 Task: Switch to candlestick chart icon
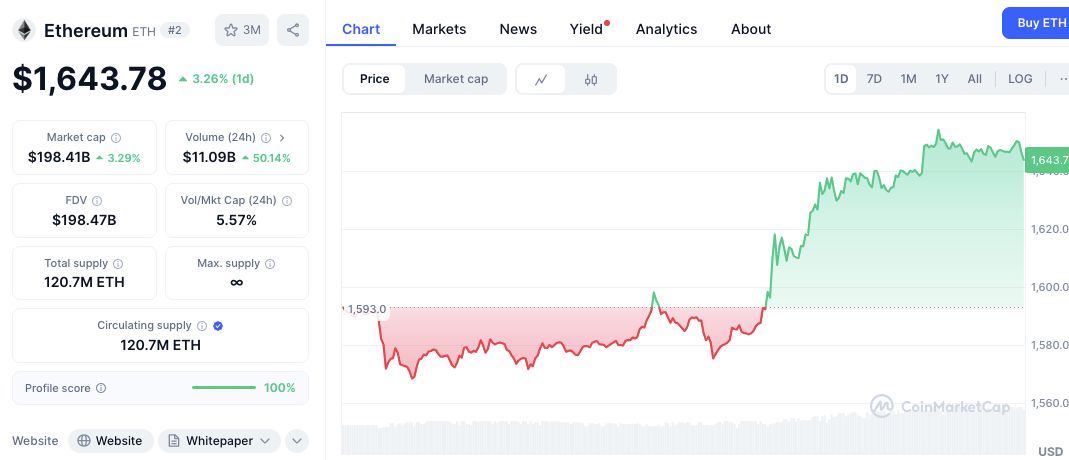pyautogui.click(x=591, y=79)
